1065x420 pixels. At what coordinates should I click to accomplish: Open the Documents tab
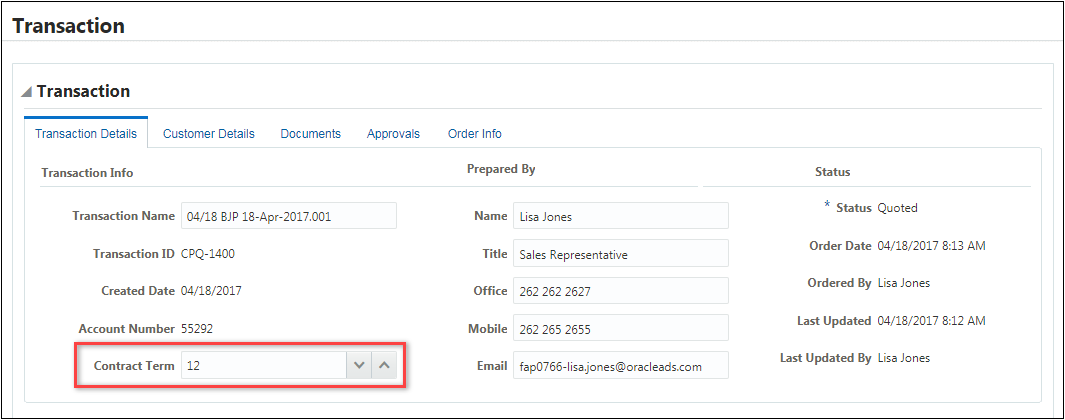pos(310,133)
